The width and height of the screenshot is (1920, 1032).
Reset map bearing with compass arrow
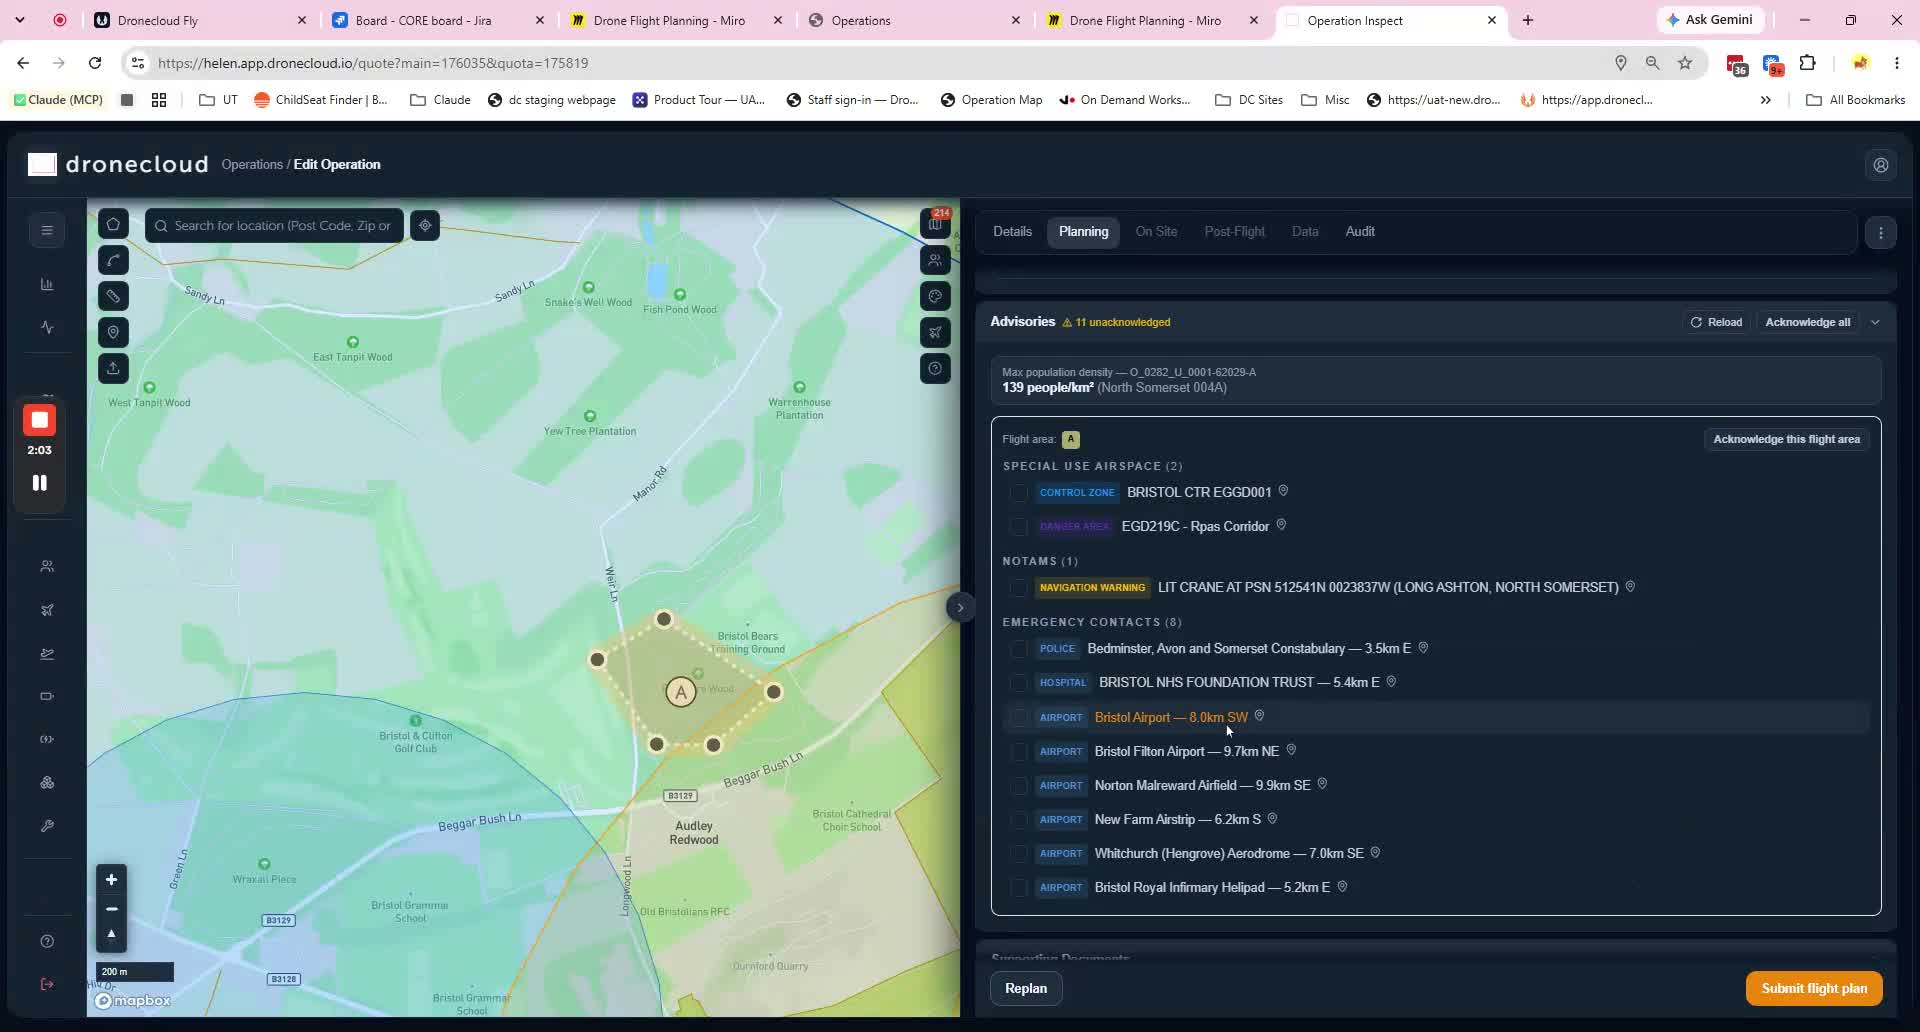111,935
